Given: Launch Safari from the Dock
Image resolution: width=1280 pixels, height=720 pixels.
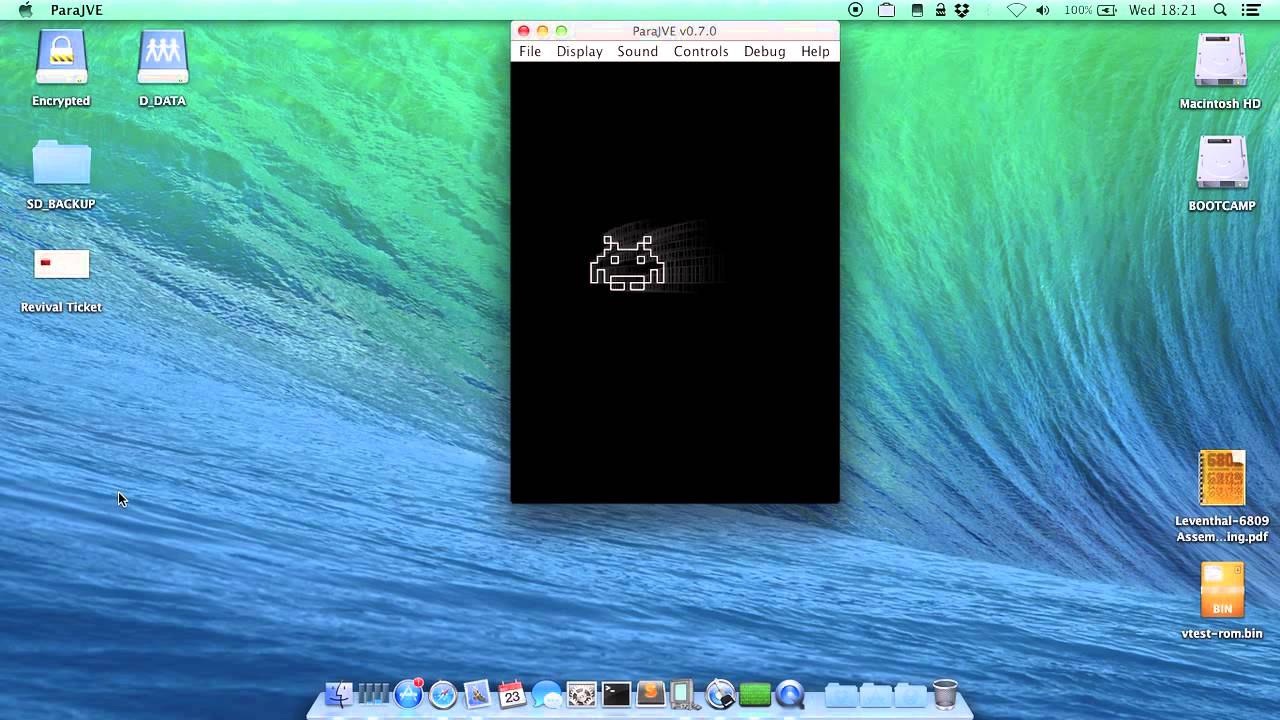Looking at the screenshot, I should (443, 693).
